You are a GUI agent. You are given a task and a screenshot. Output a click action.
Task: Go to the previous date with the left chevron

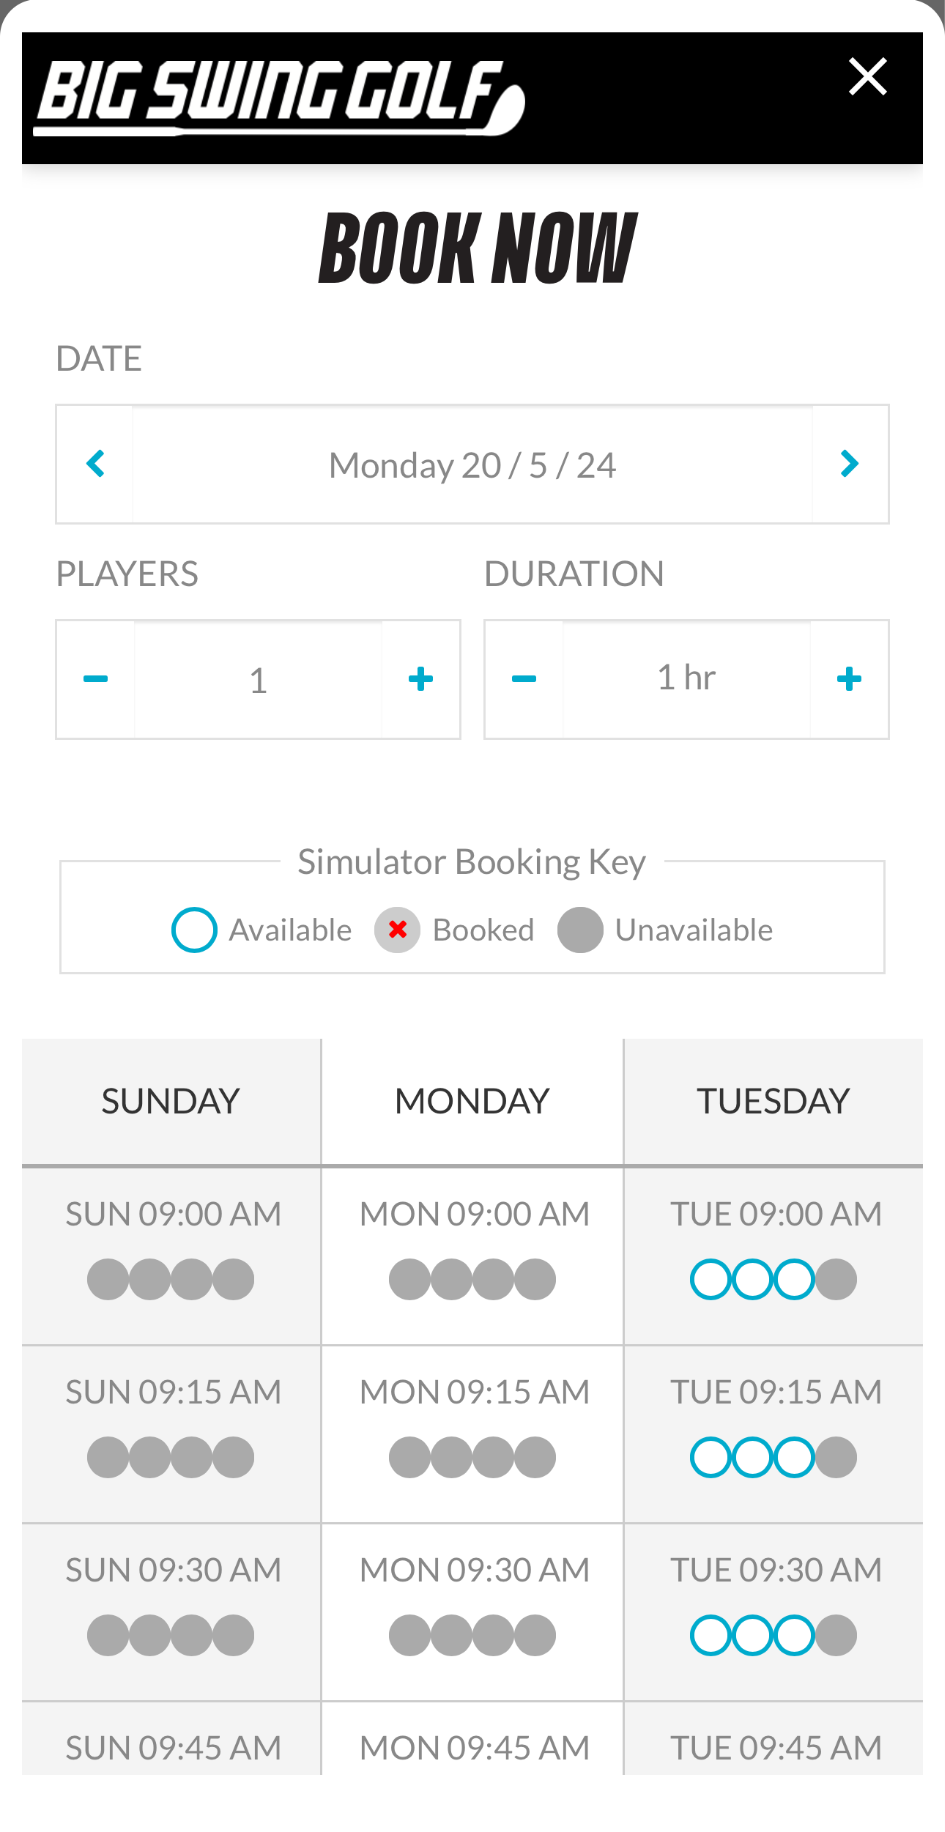[x=95, y=464]
